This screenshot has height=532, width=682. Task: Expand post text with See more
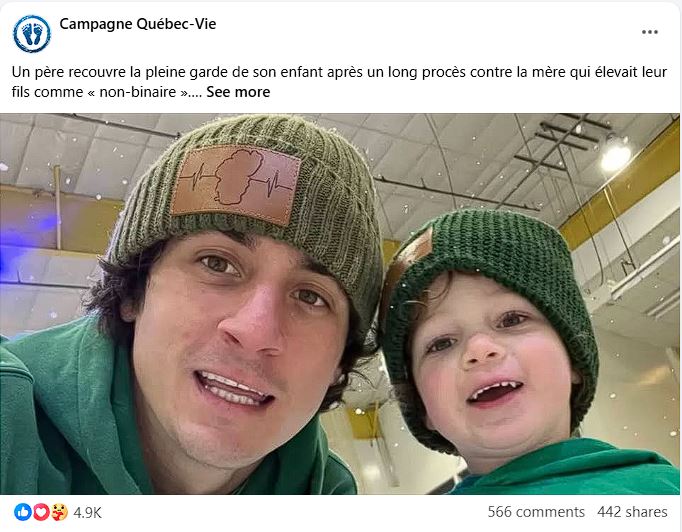pos(238,92)
